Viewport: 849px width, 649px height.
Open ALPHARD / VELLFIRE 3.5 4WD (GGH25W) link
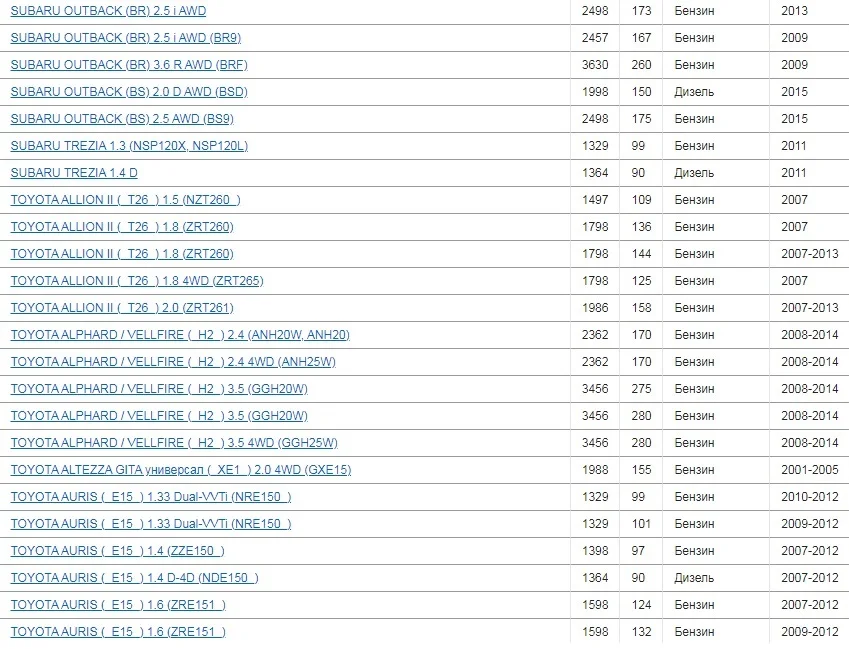tap(174, 444)
